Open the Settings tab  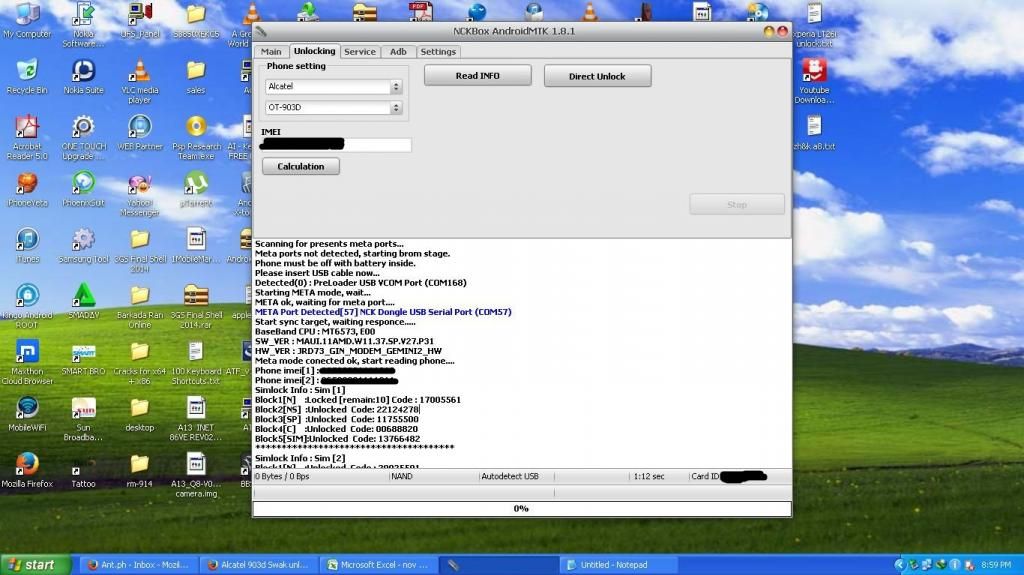tap(438, 52)
